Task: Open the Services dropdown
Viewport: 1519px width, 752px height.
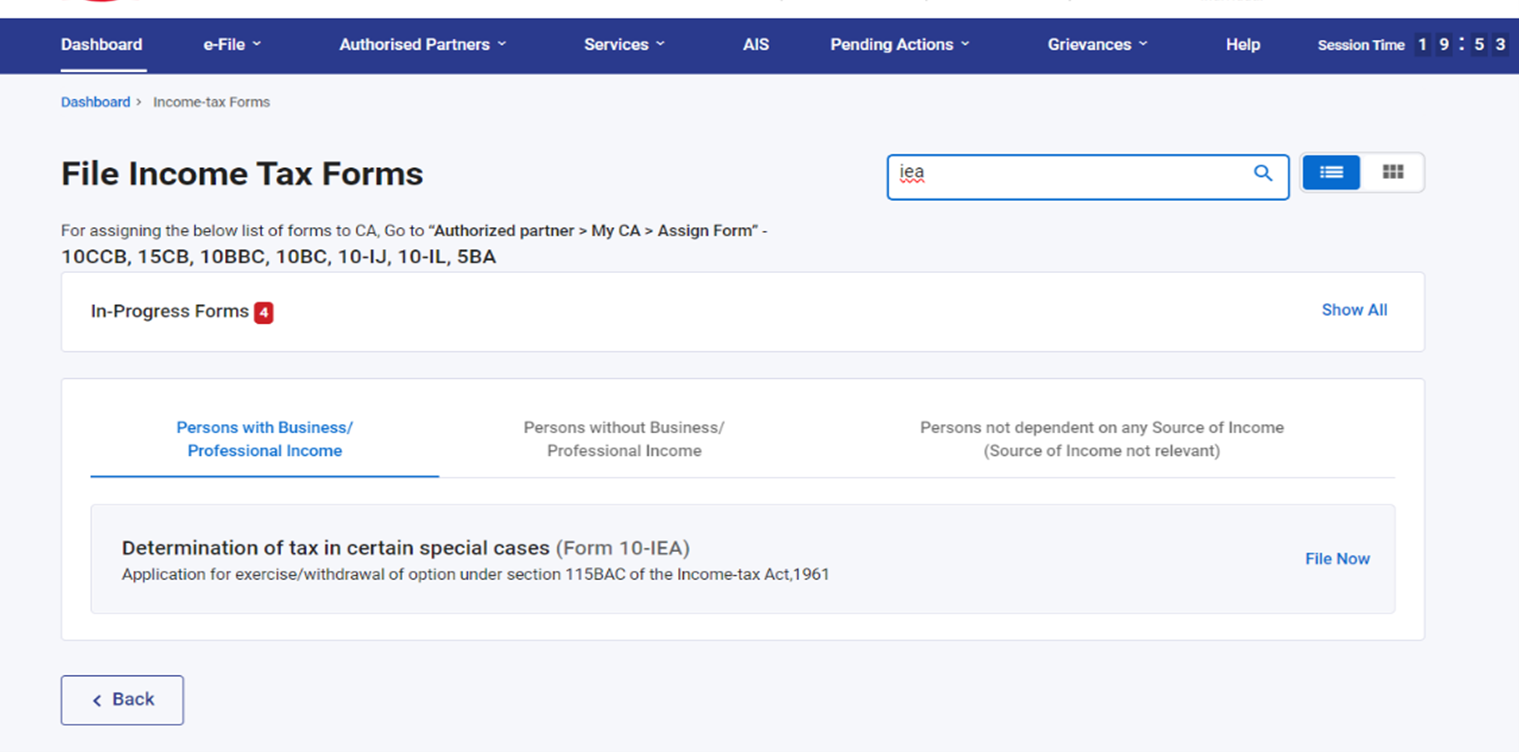Action: point(623,45)
